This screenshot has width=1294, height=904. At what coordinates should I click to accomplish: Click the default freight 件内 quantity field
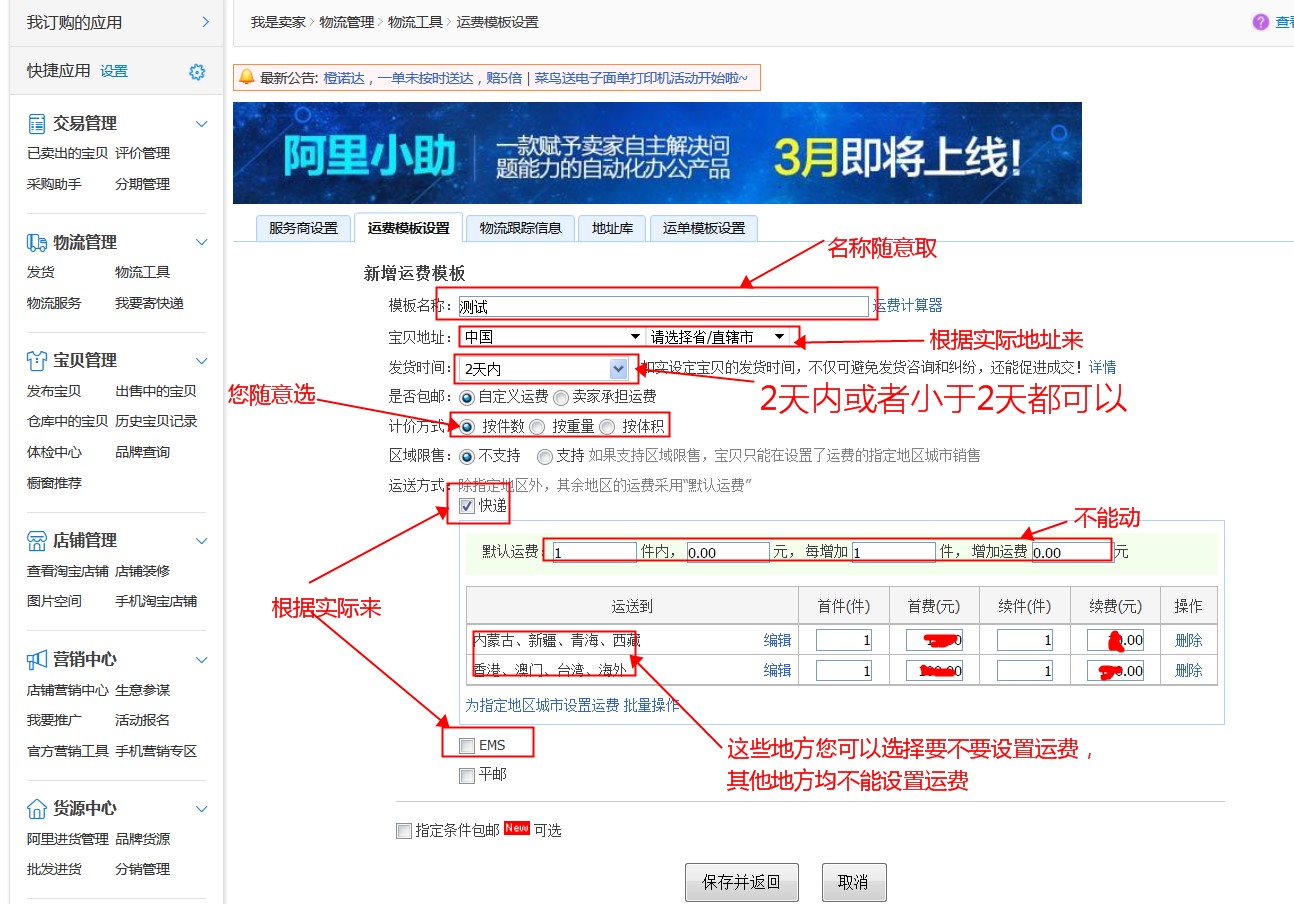594,552
